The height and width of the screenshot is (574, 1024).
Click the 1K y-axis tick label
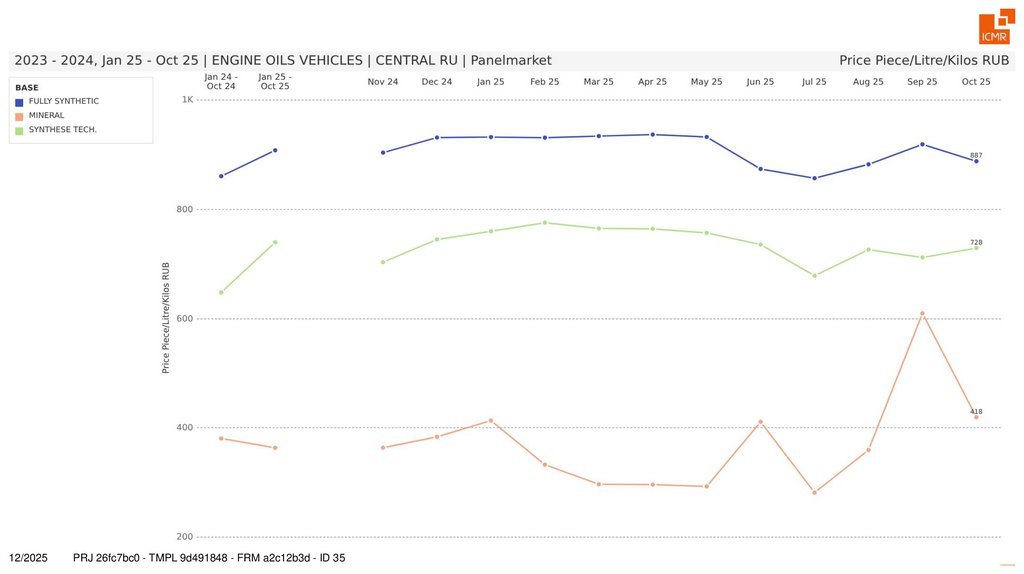pyautogui.click(x=187, y=100)
